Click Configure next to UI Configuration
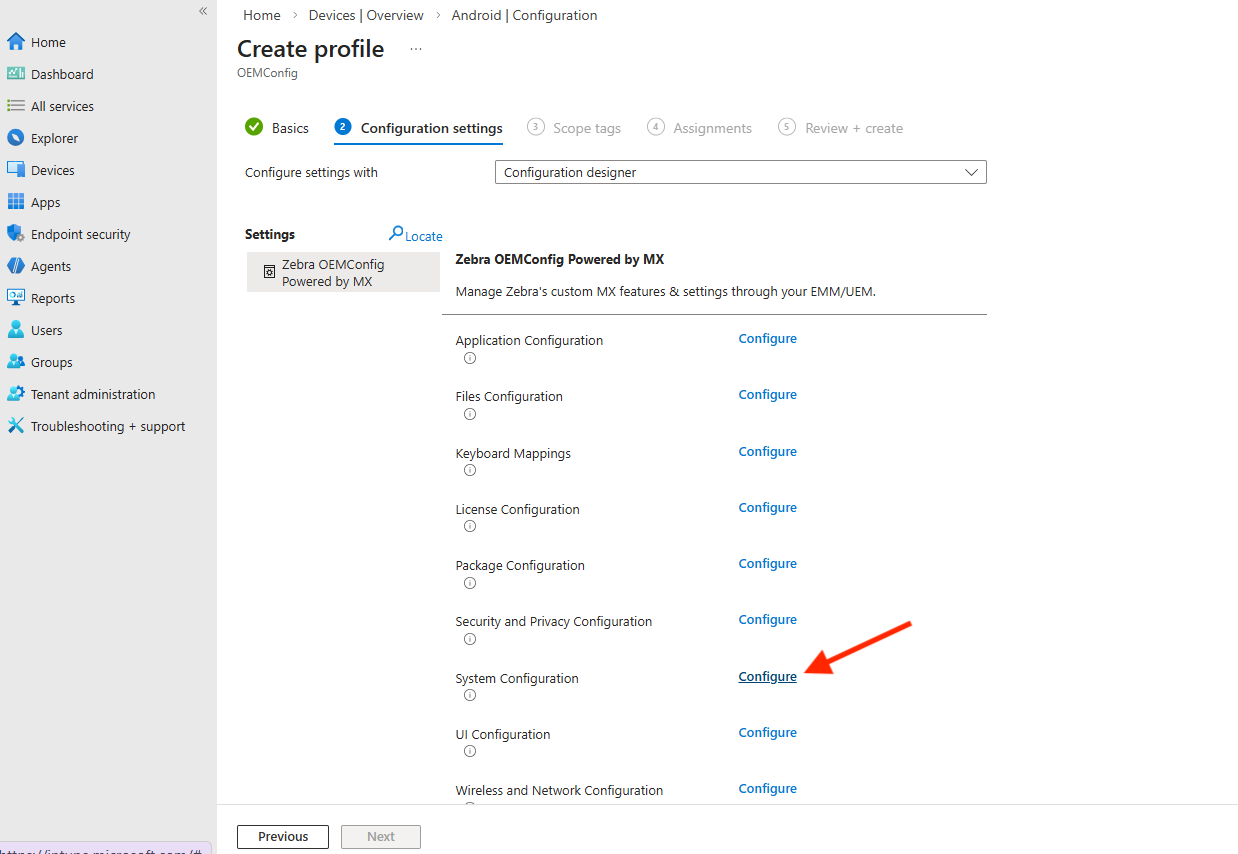 pos(767,733)
